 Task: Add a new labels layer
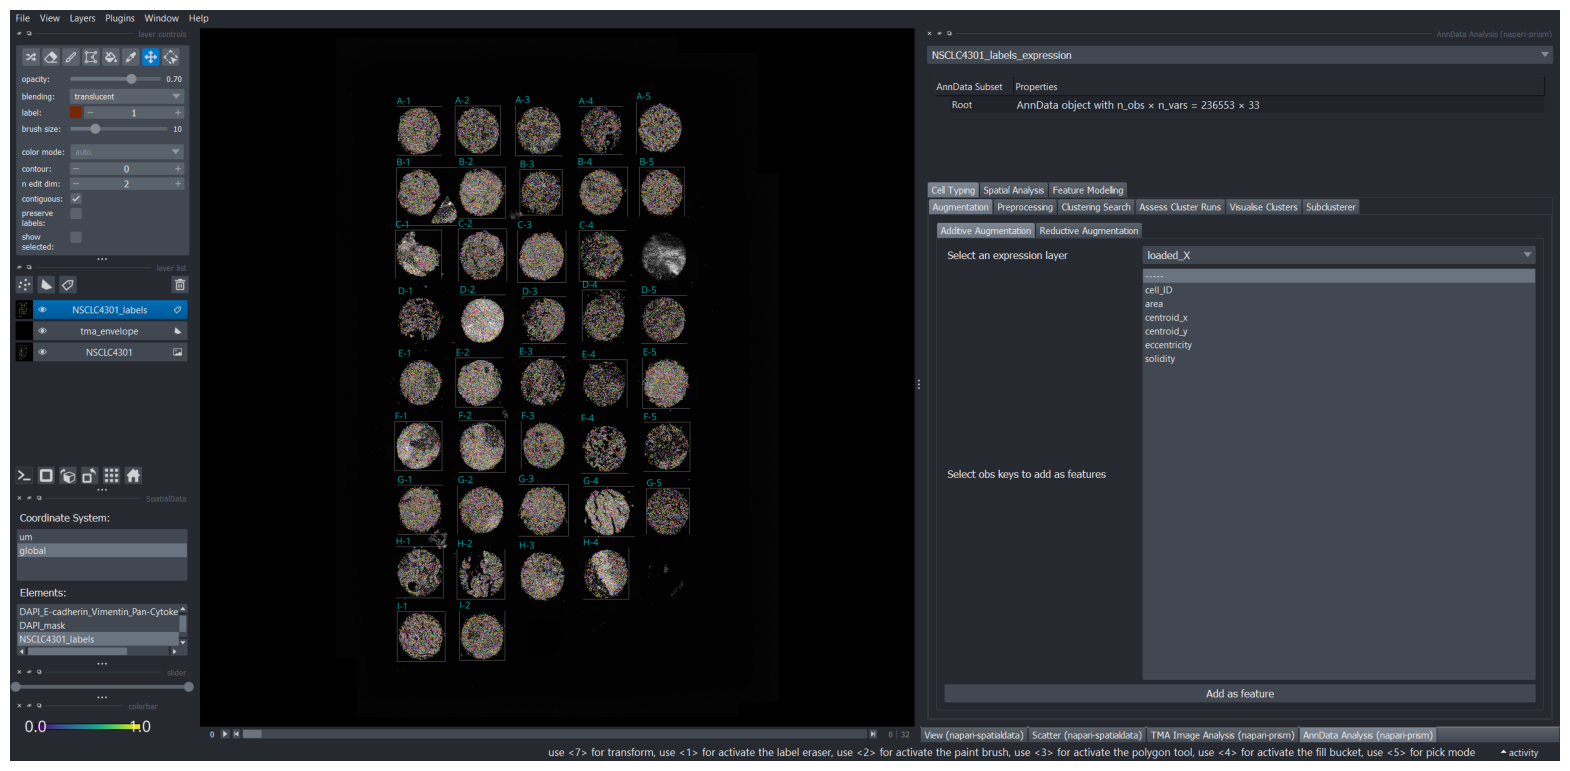tap(67, 285)
